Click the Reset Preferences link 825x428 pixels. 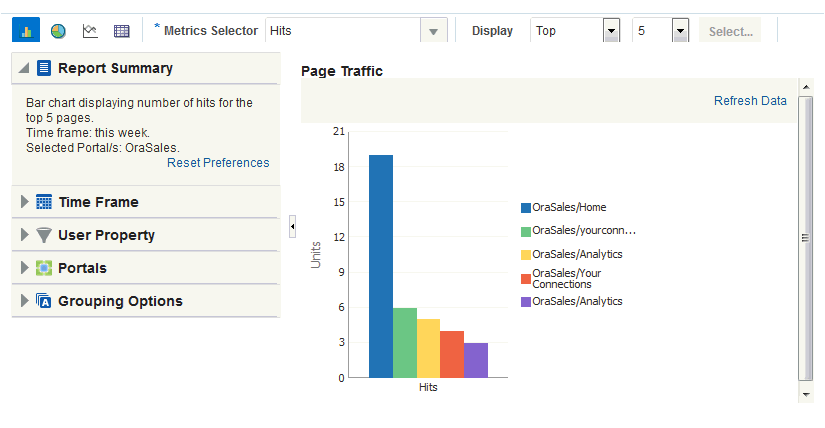(218, 163)
